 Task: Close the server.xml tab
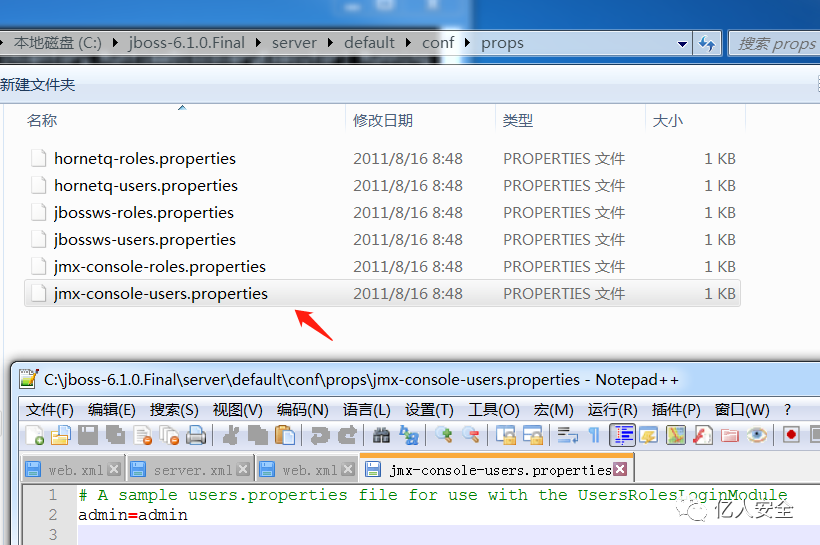pyautogui.click(x=243, y=470)
